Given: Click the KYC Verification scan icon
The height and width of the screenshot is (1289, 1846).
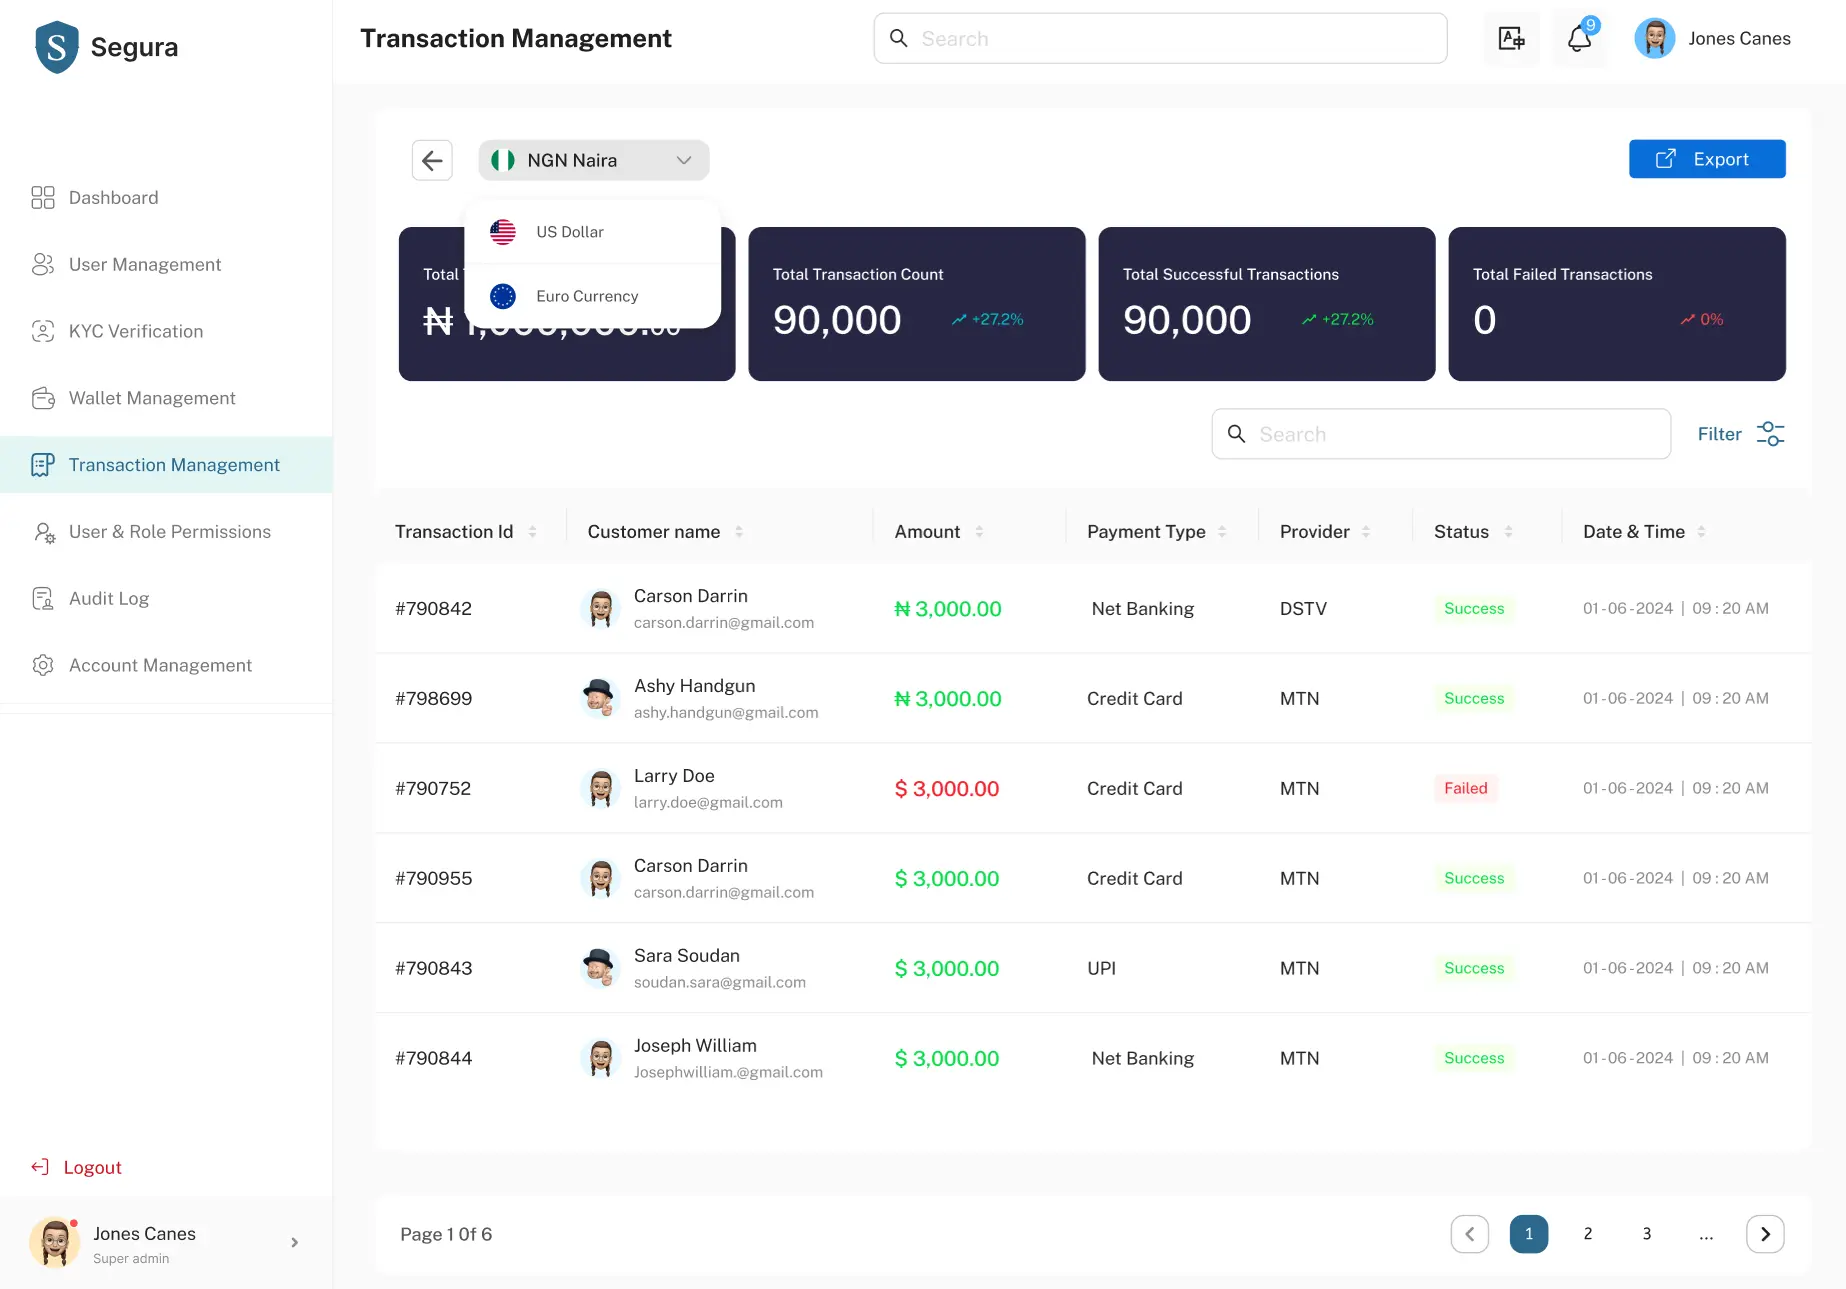Looking at the screenshot, I should point(43,331).
